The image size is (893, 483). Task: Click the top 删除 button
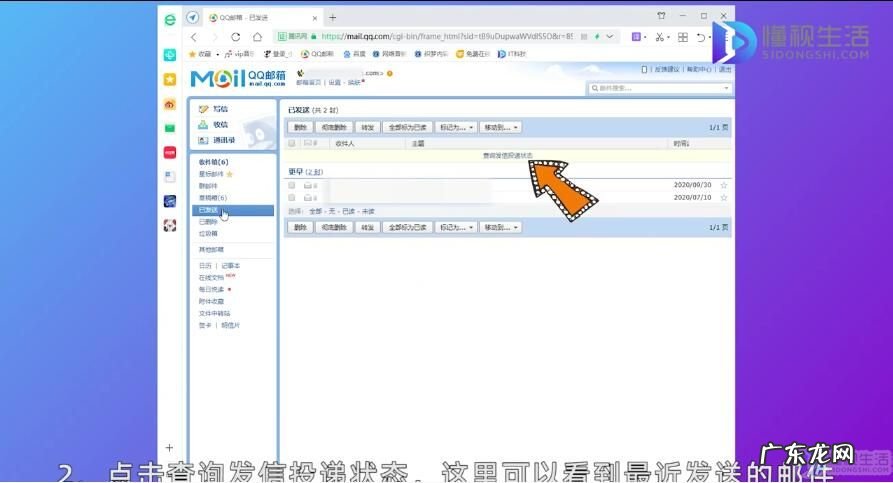point(300,128)
